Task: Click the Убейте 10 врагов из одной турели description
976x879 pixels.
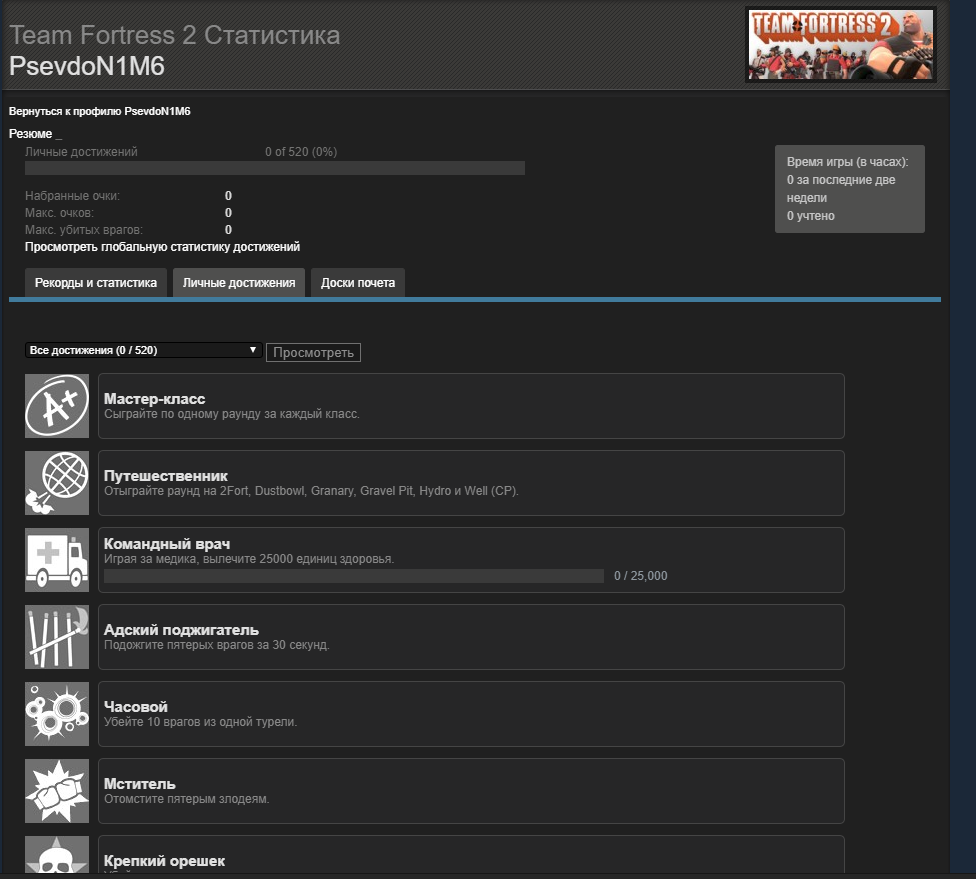Action: click(x=200, y=722)
